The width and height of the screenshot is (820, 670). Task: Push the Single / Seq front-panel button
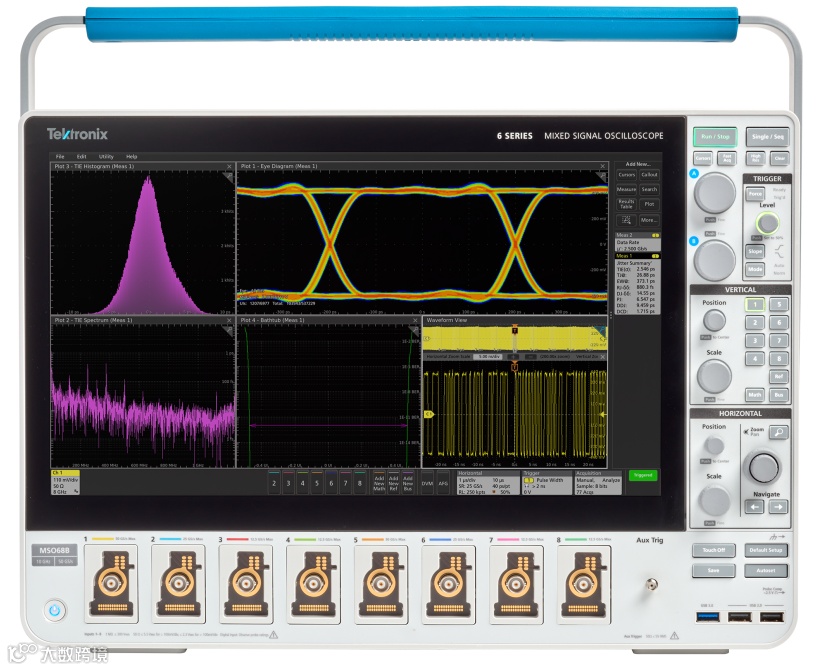coord(767,137)
